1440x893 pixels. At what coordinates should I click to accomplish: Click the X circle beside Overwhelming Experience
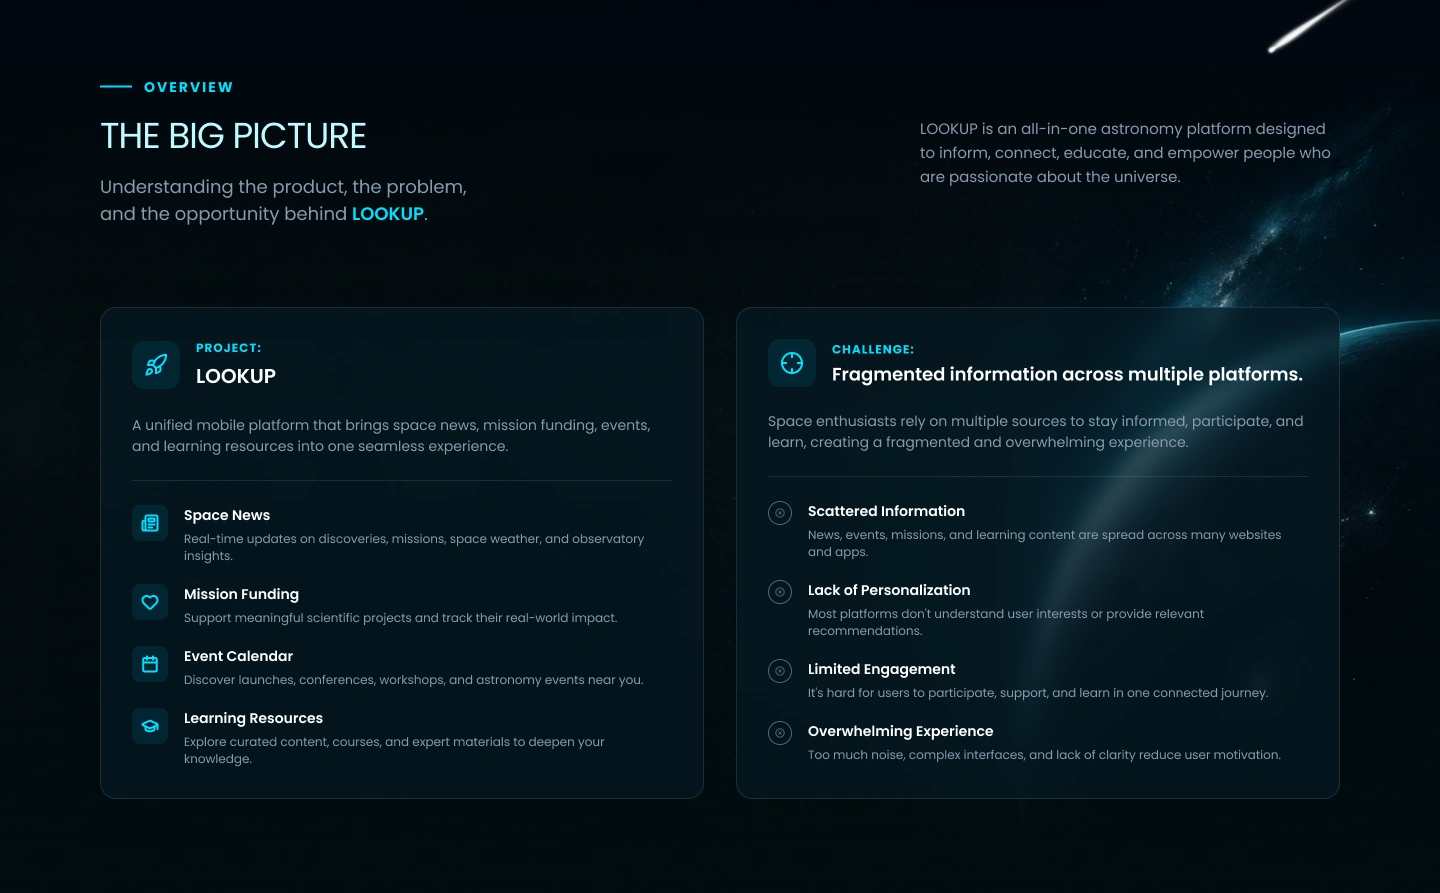780,733
